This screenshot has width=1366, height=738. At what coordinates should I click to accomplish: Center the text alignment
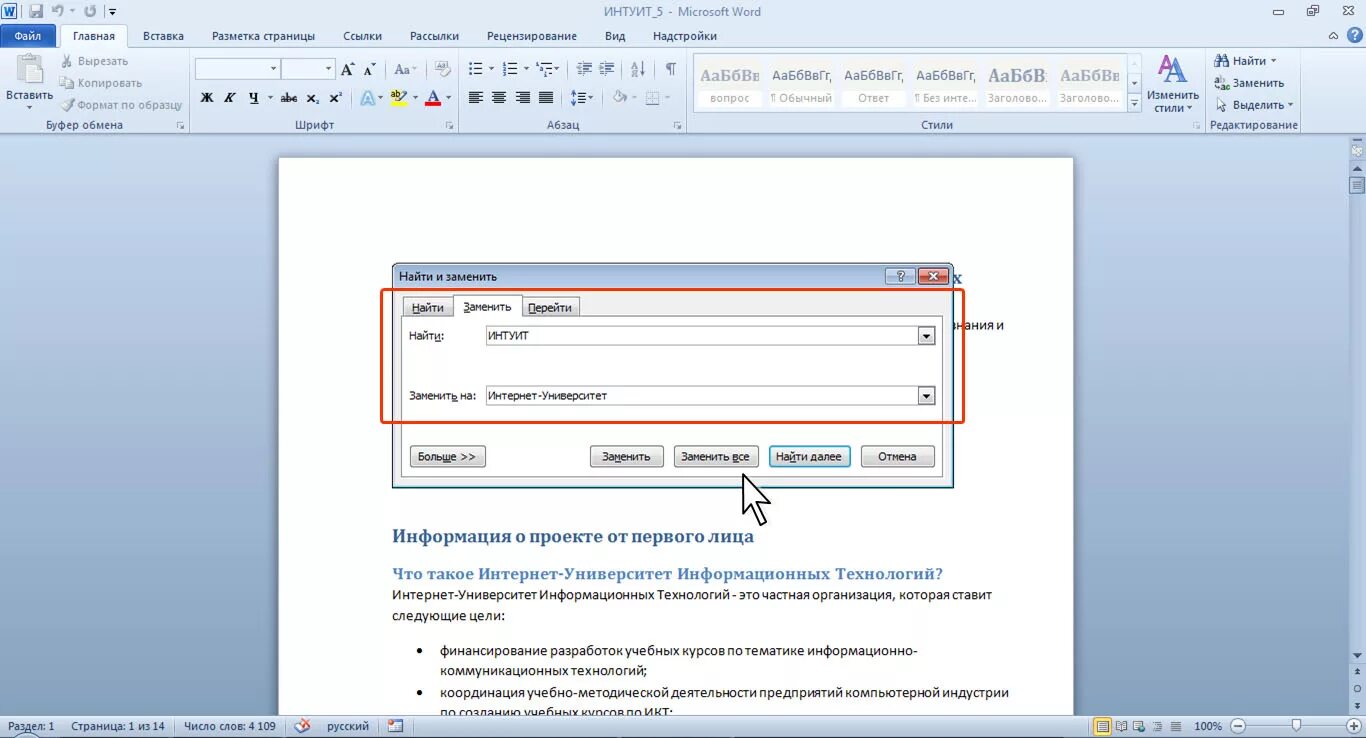pos(498,97)
